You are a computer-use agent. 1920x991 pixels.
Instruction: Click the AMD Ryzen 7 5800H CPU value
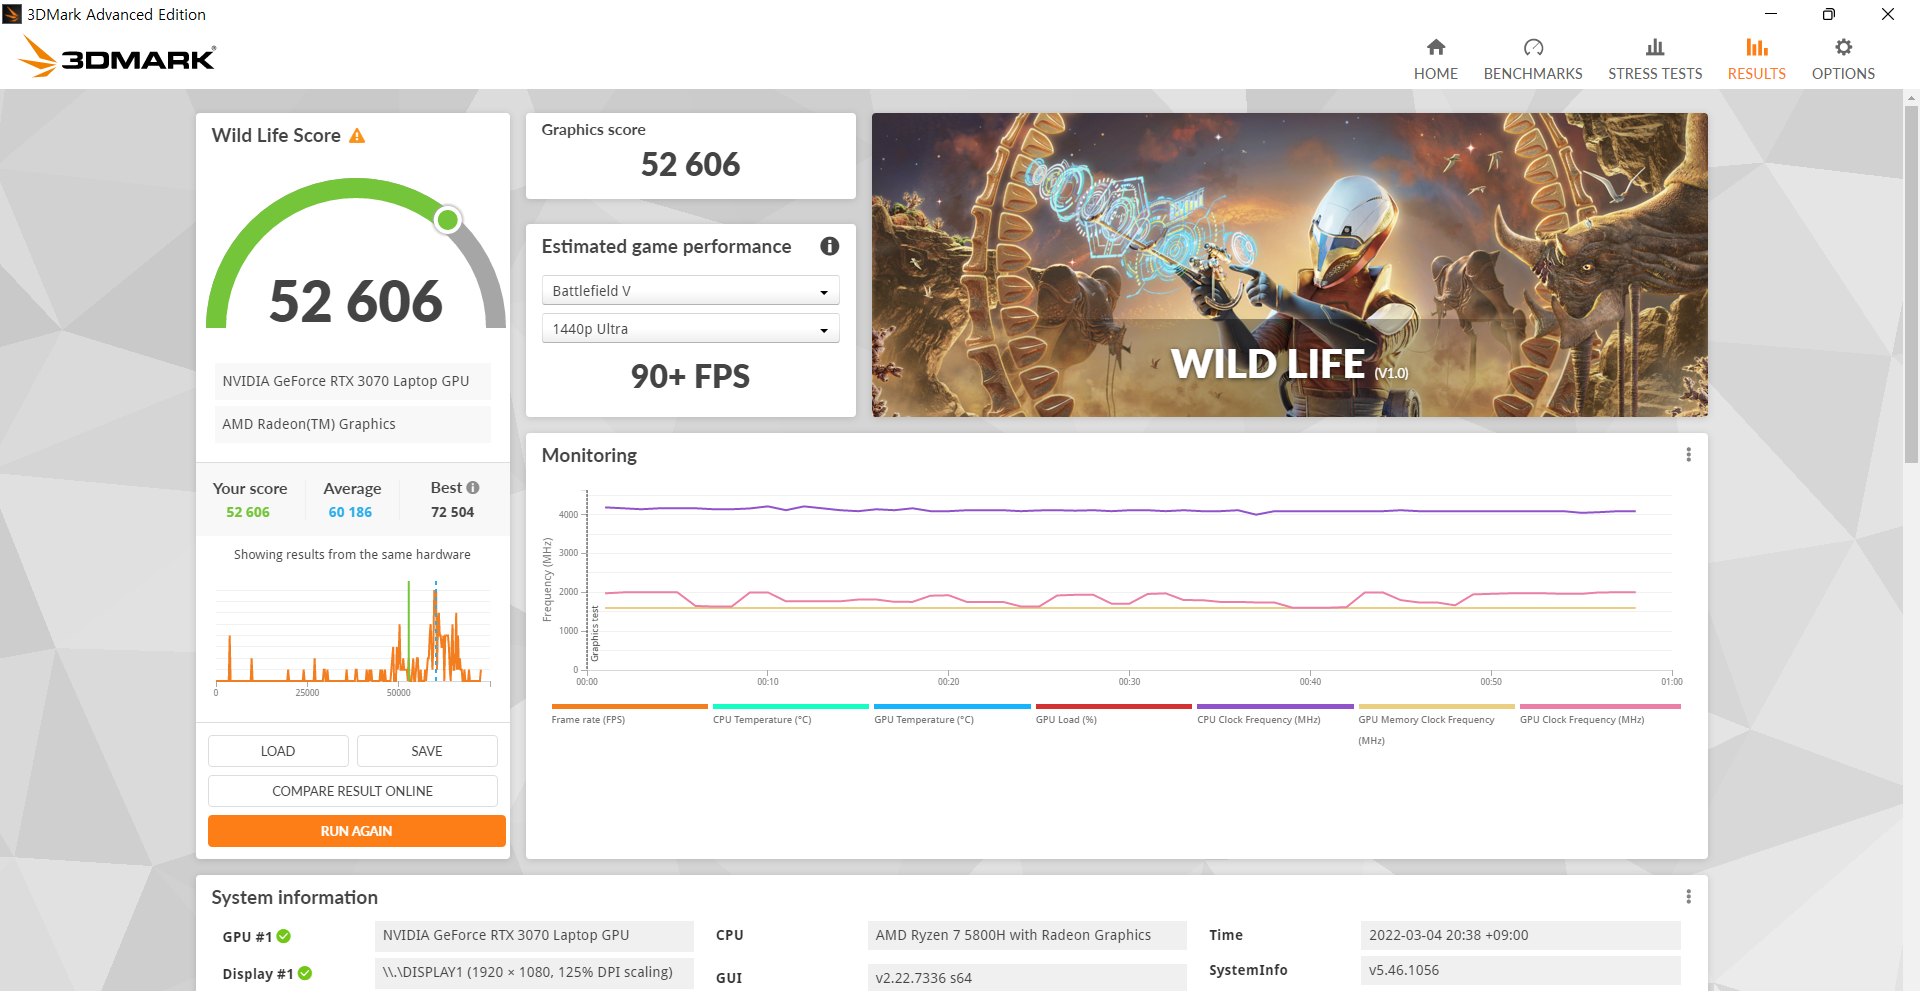coord(1027,935)
